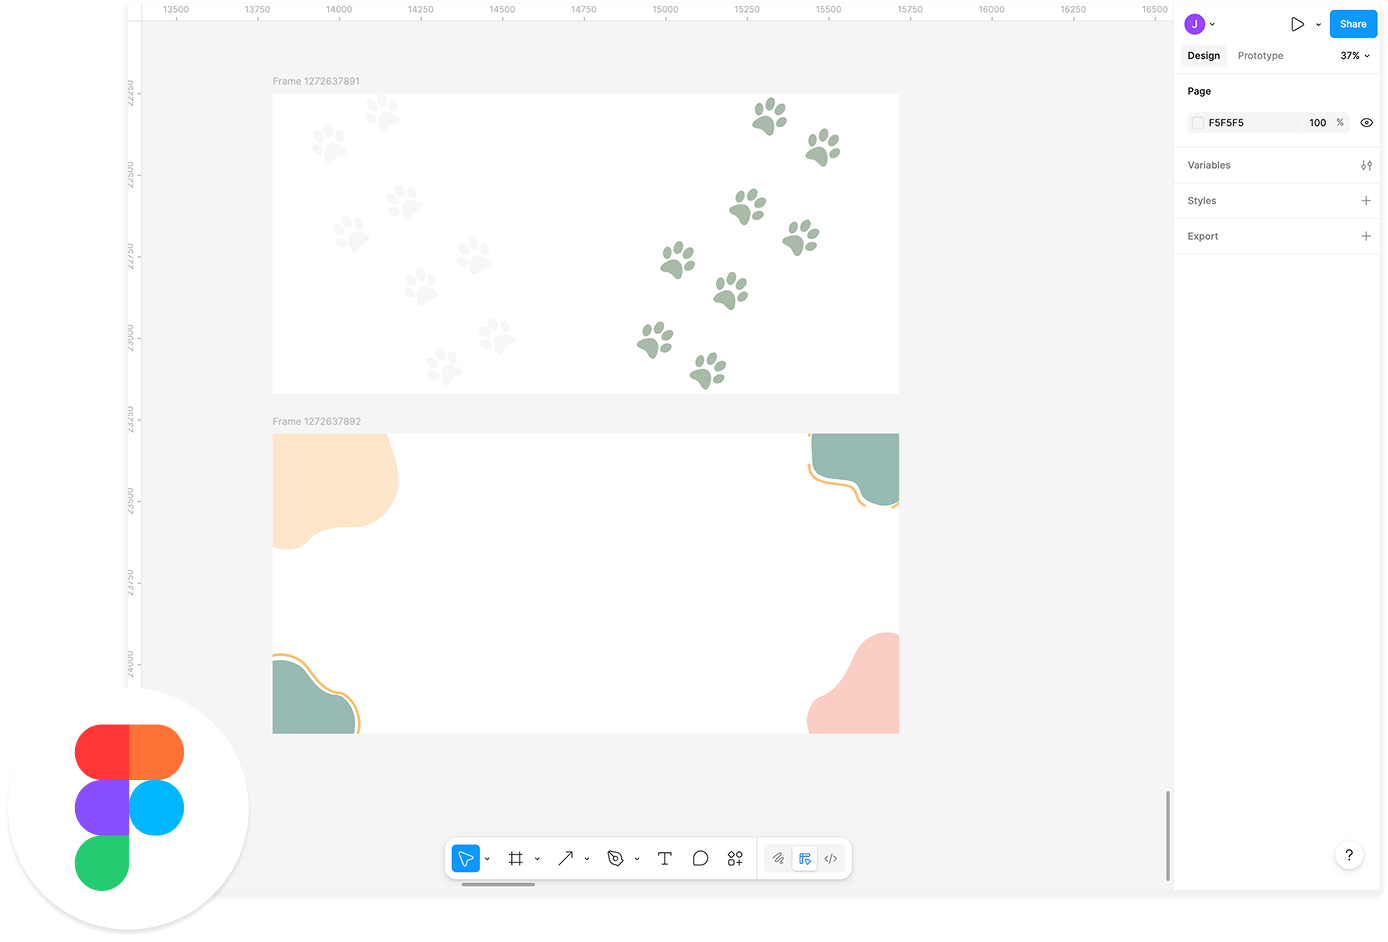This screenshot has height=942, width=1388.
Task: Switch to the Design tab
Action: tap(1203, 56)
